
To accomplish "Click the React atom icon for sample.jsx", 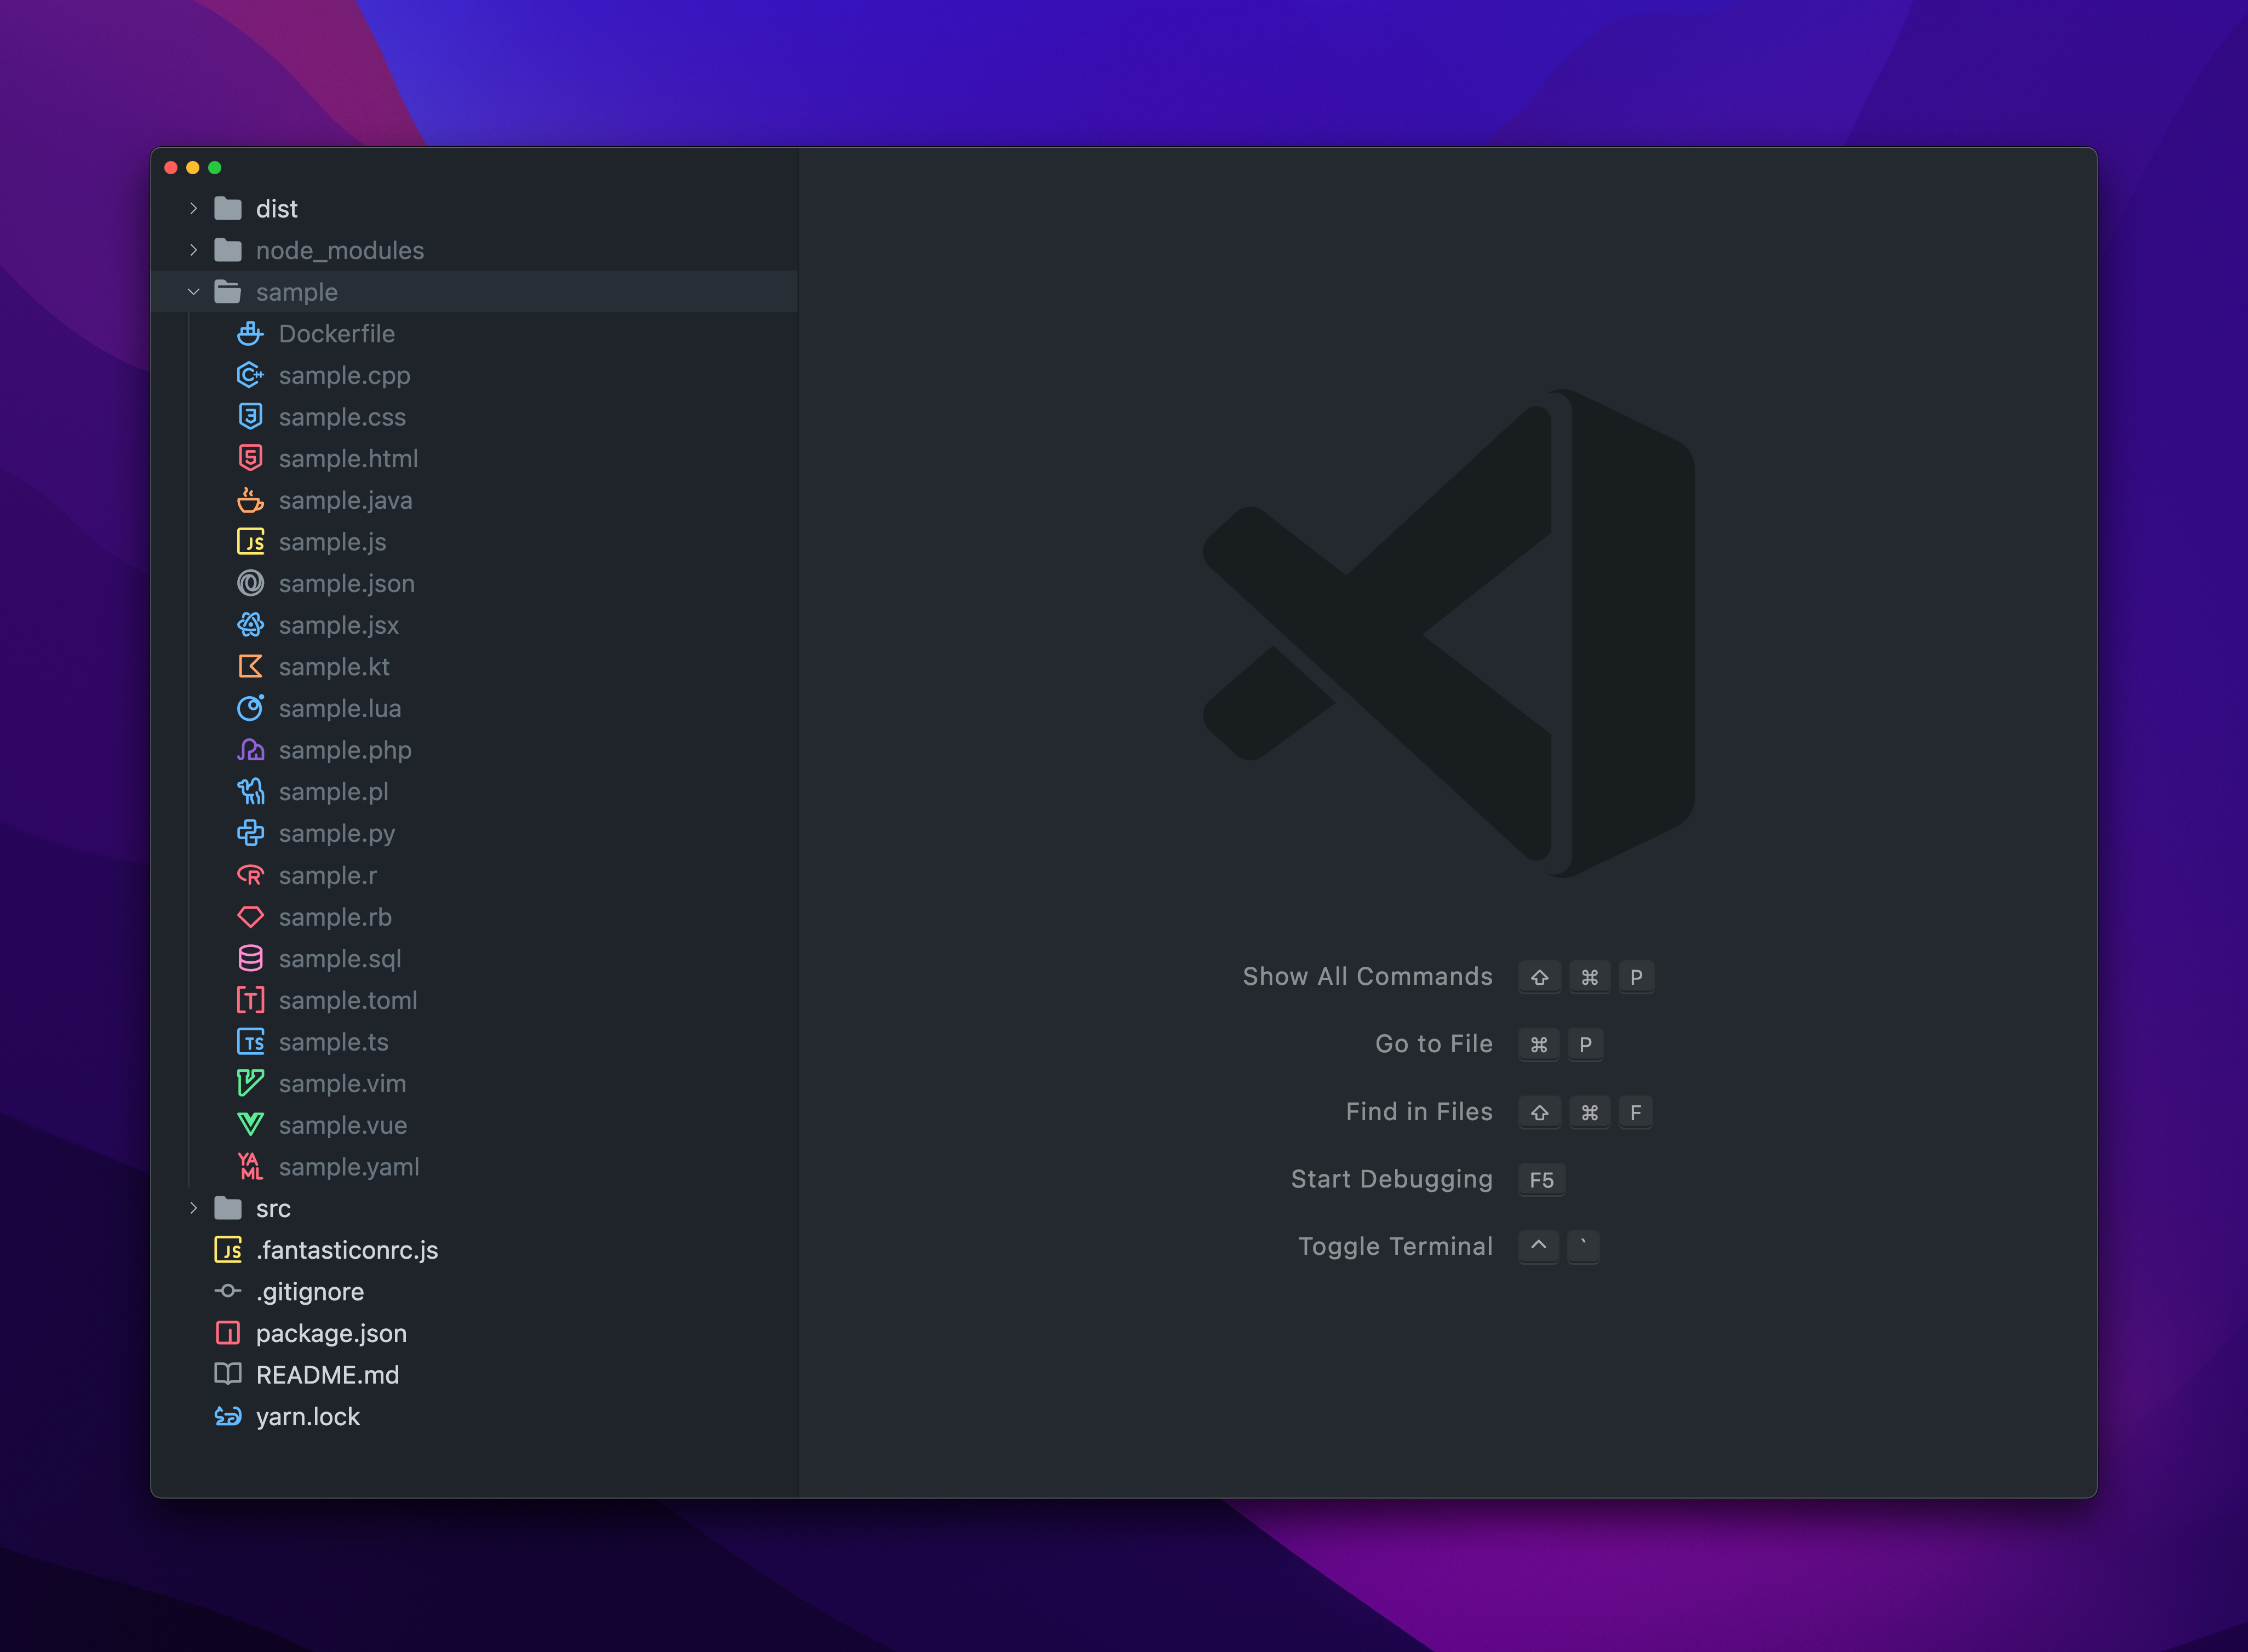I will (250, 625).
